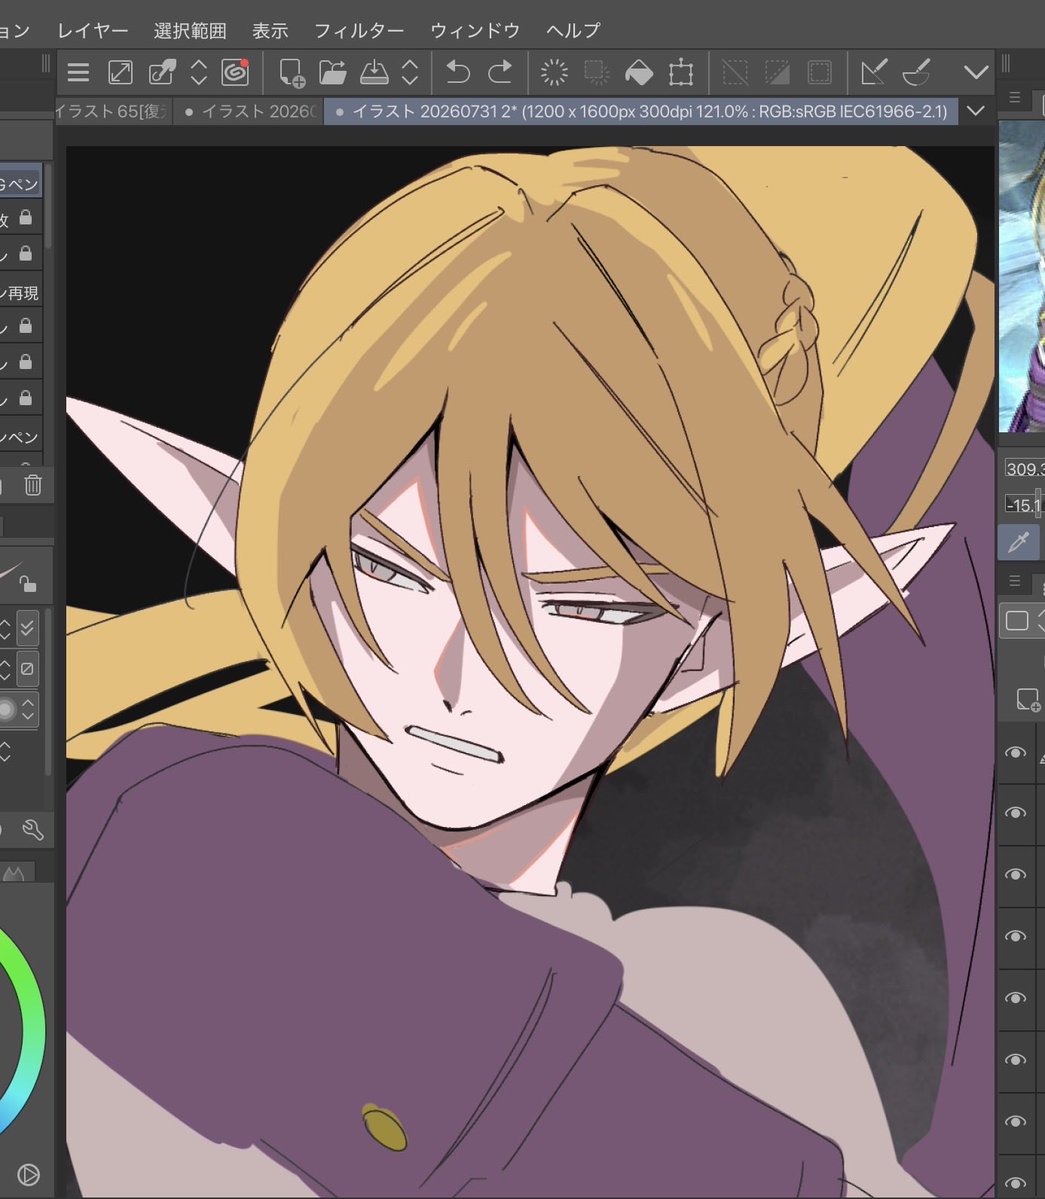The image size is (1045, 1199).
Task: Click the lowest stepper arrows in tool property
Action: (5, 750)
